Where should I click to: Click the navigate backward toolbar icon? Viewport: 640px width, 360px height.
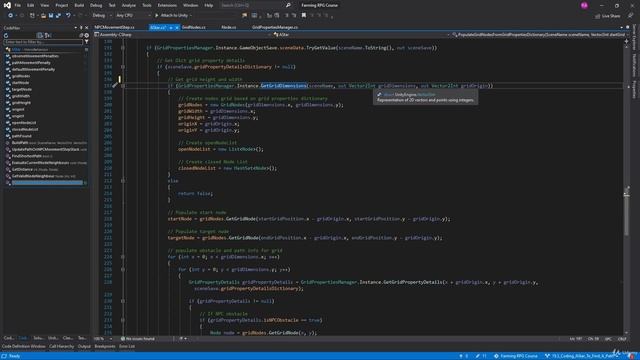(10, 16)
